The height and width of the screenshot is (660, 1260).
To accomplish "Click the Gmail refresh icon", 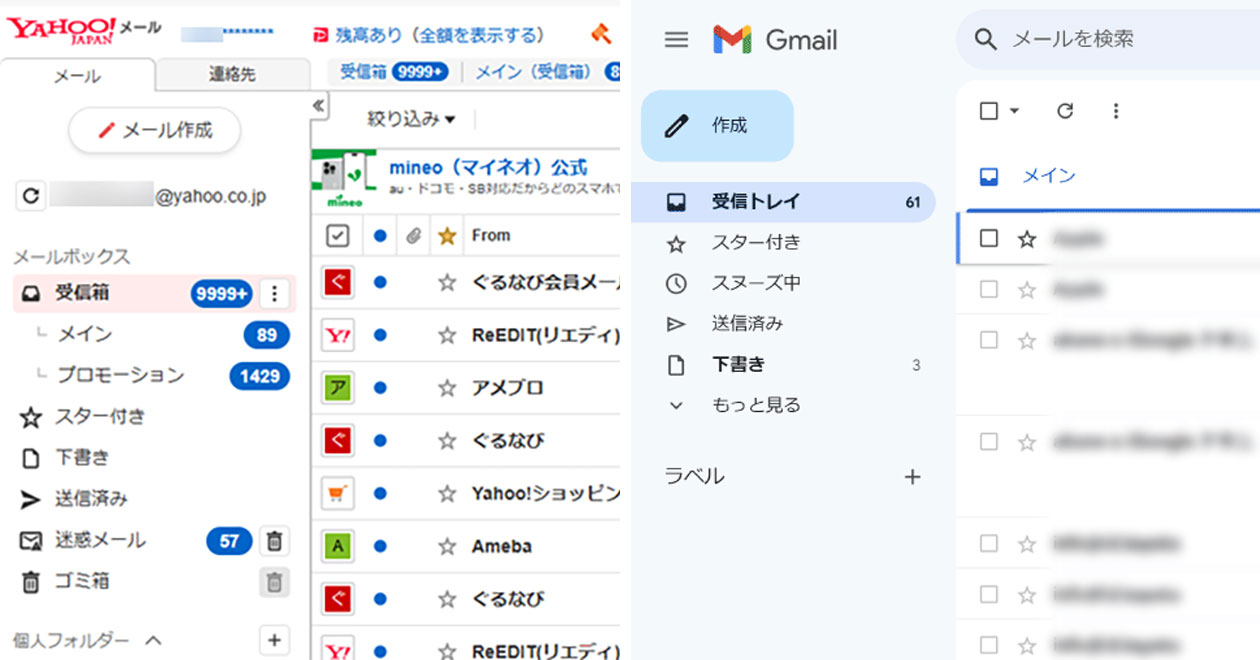I will pos(1065,111).
